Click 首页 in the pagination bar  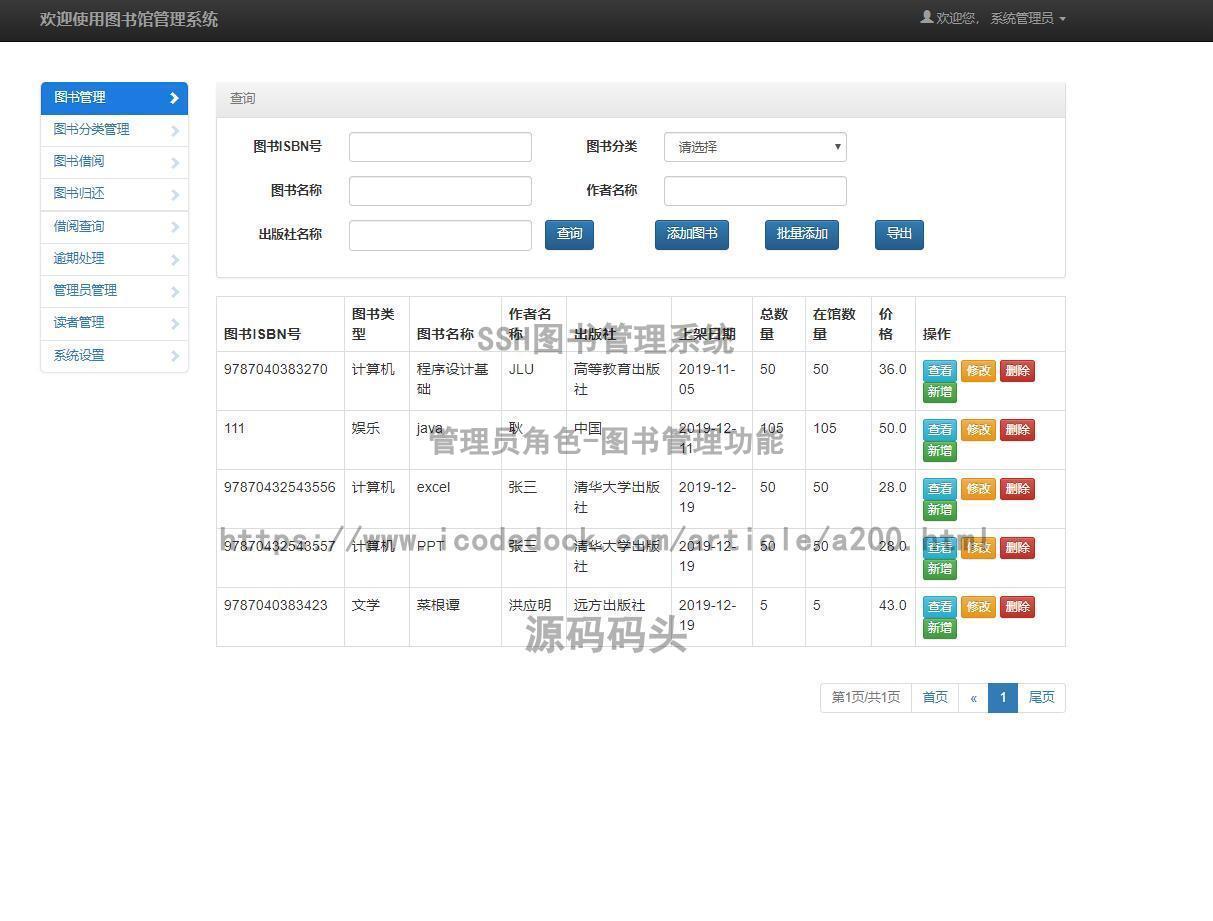click(934, 697)
